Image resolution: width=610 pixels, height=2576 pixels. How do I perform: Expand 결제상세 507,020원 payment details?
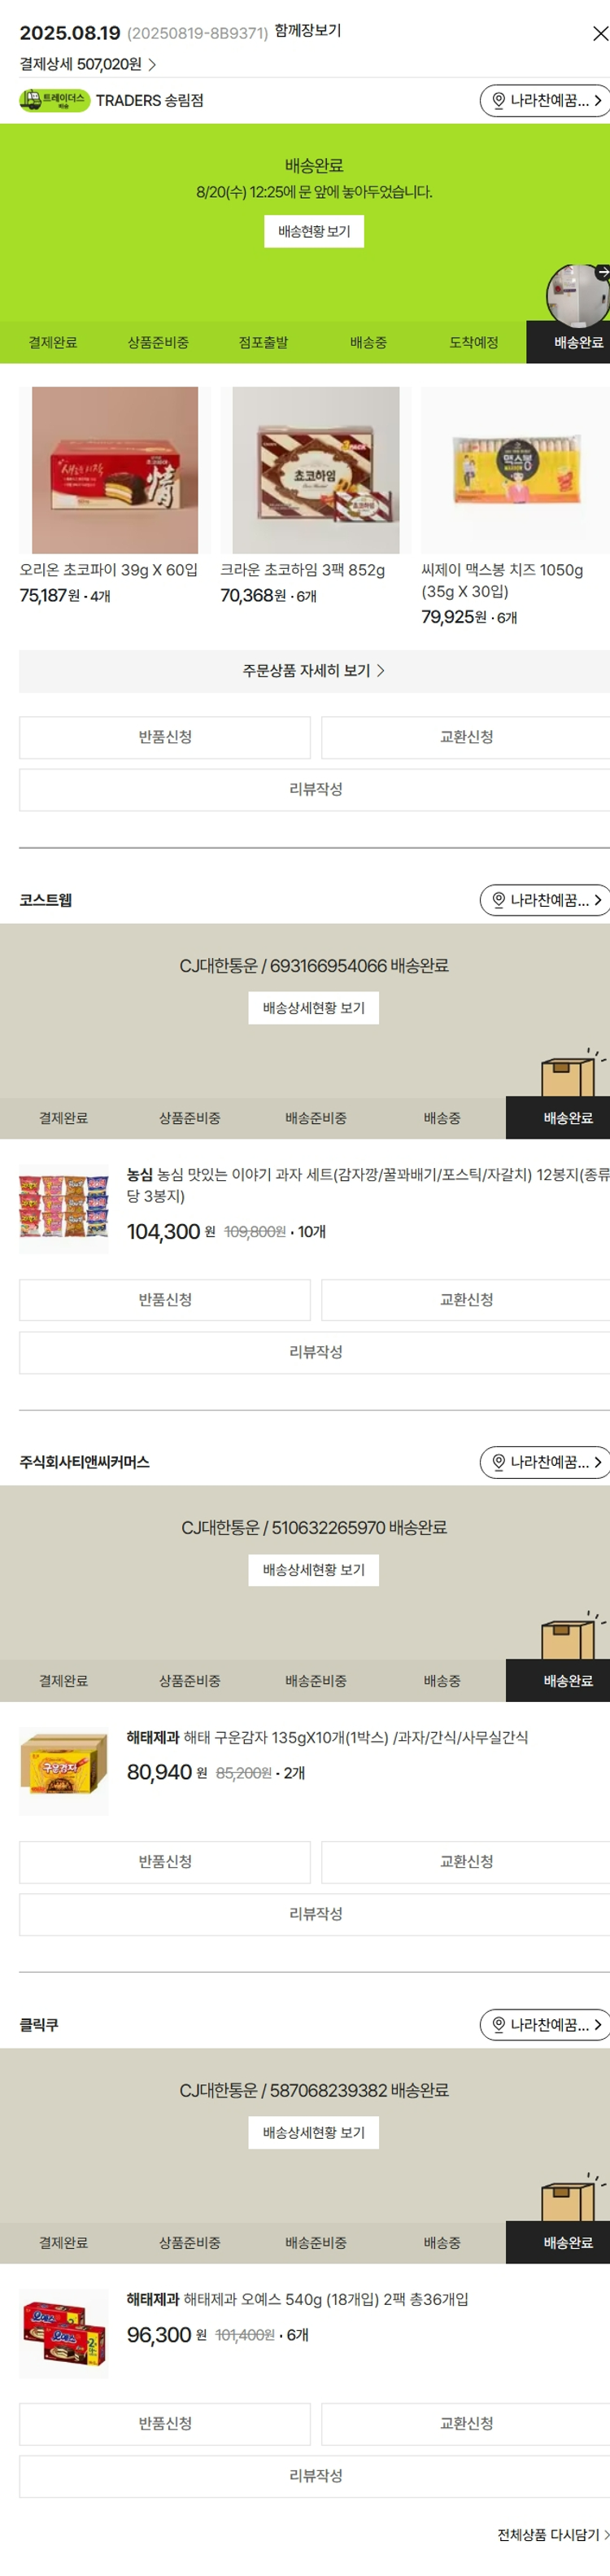point(88,65)
